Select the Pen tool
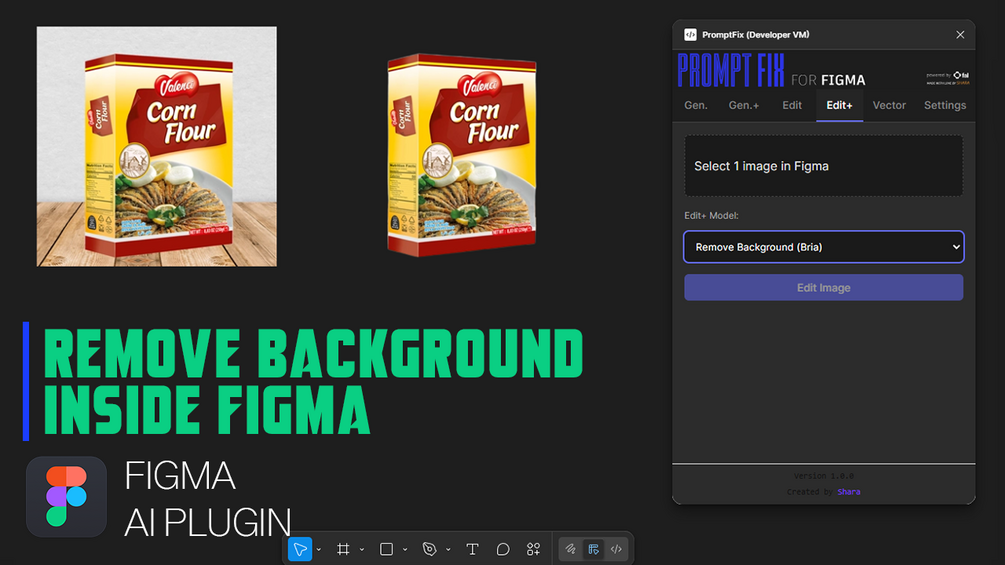Viewport: 1005px width, 565px height. [x=429, y=549]
